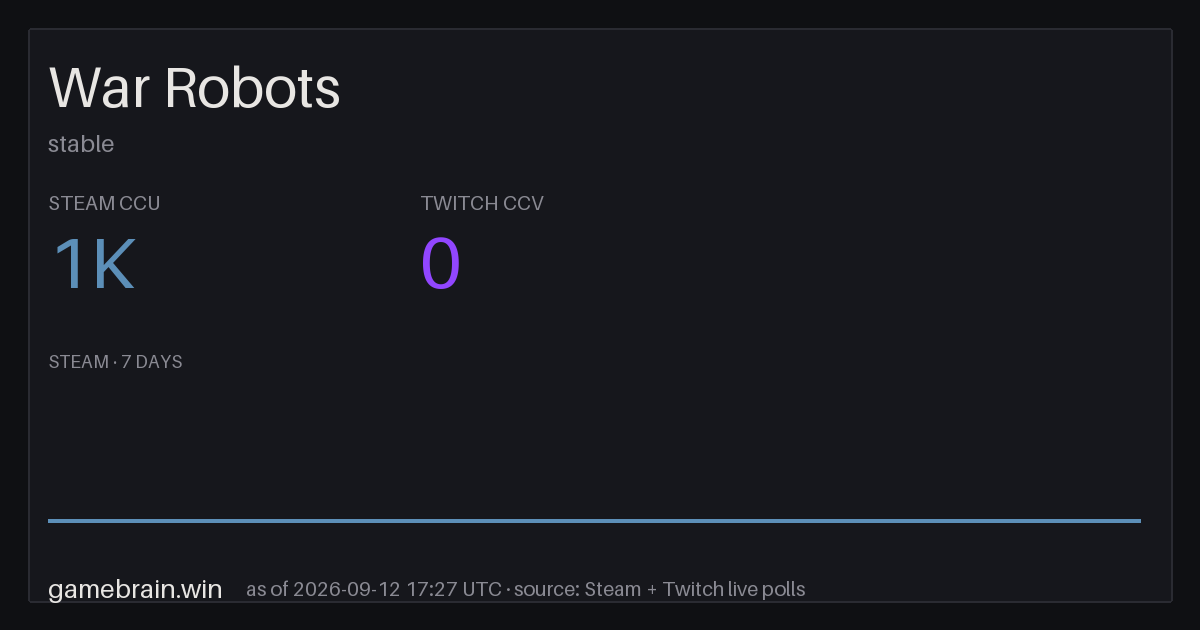This screenshot has width=1200, height=630.
Task: Click the word Robots in the title
Action: pyautogui.click(x=253, y=88)
